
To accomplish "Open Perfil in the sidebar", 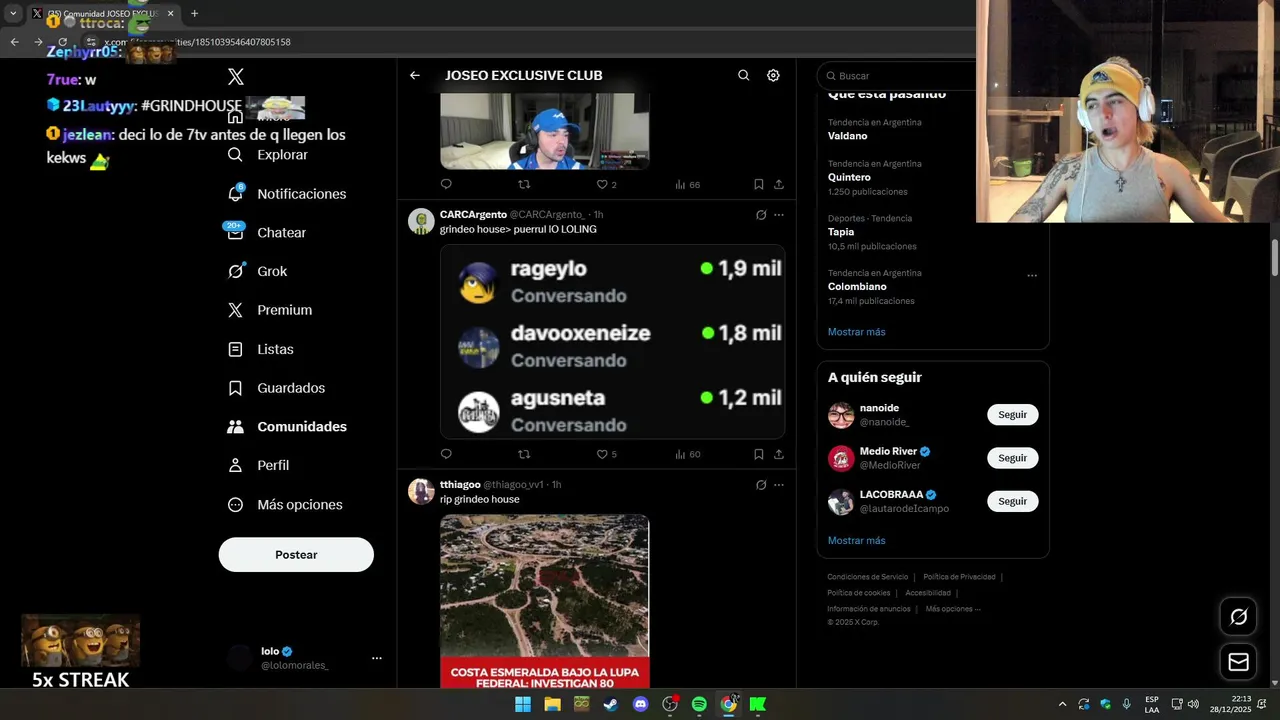I will coord(258,465).
